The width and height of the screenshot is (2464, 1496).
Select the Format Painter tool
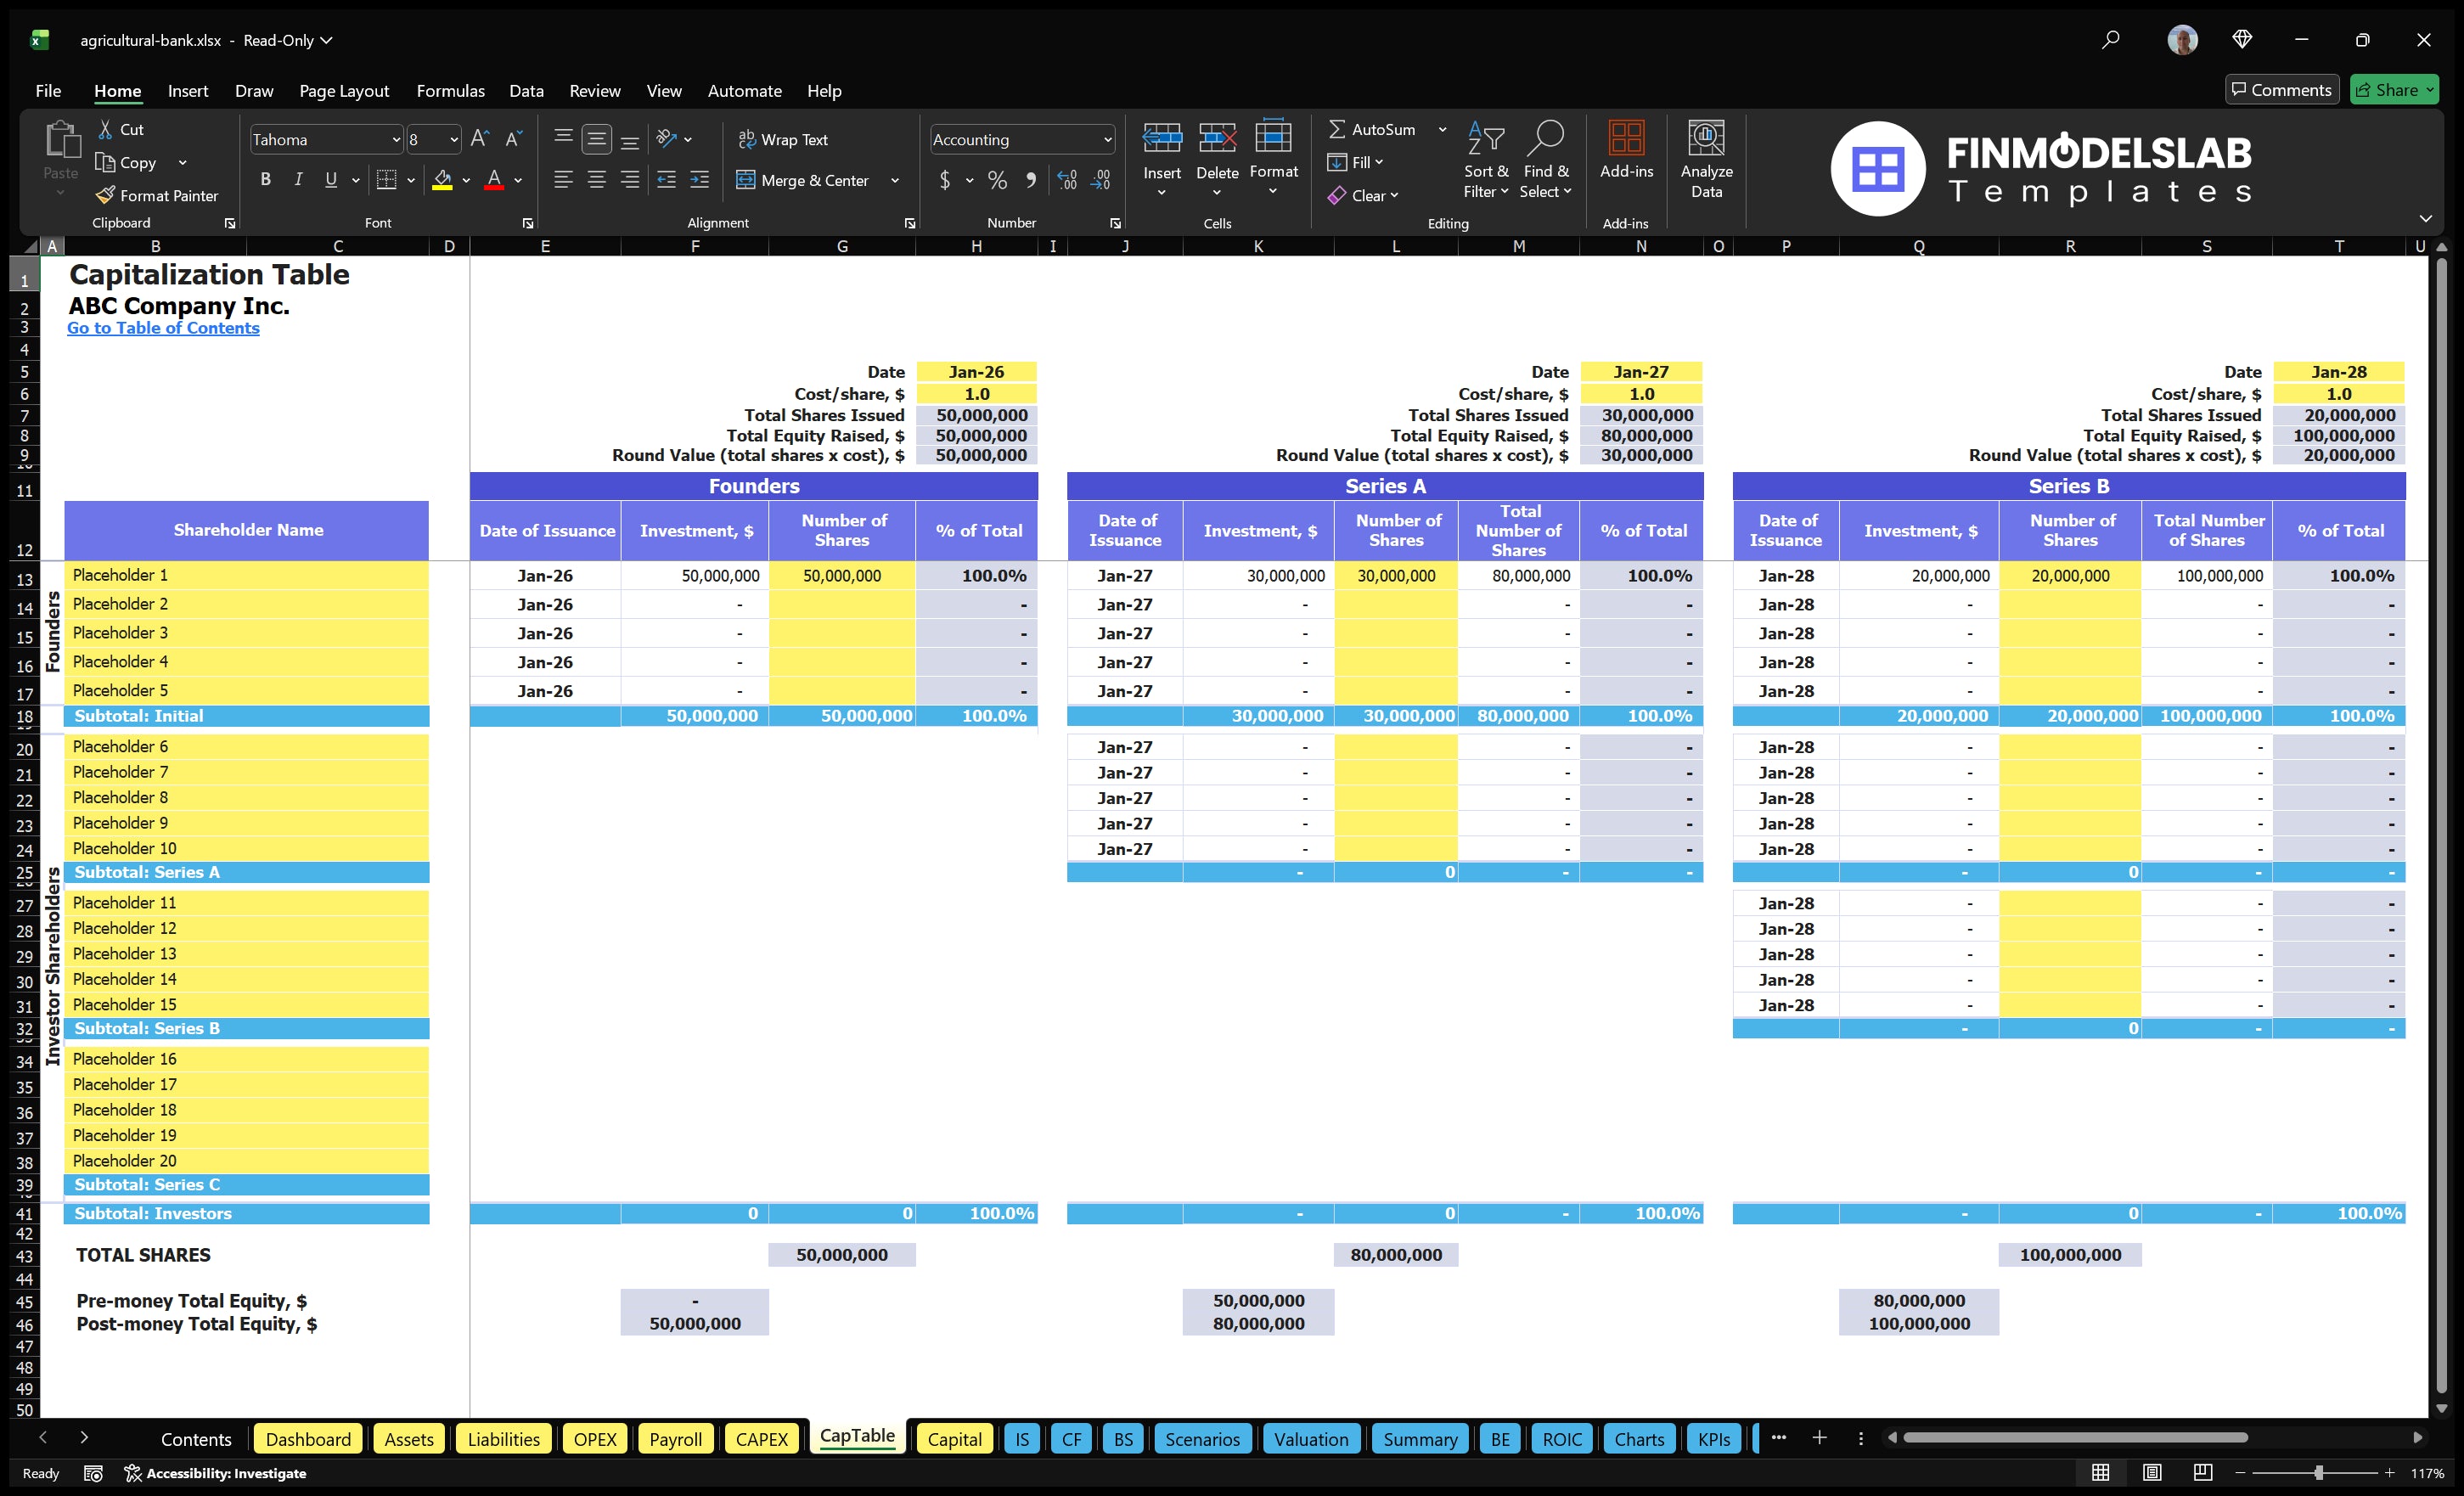157,195
